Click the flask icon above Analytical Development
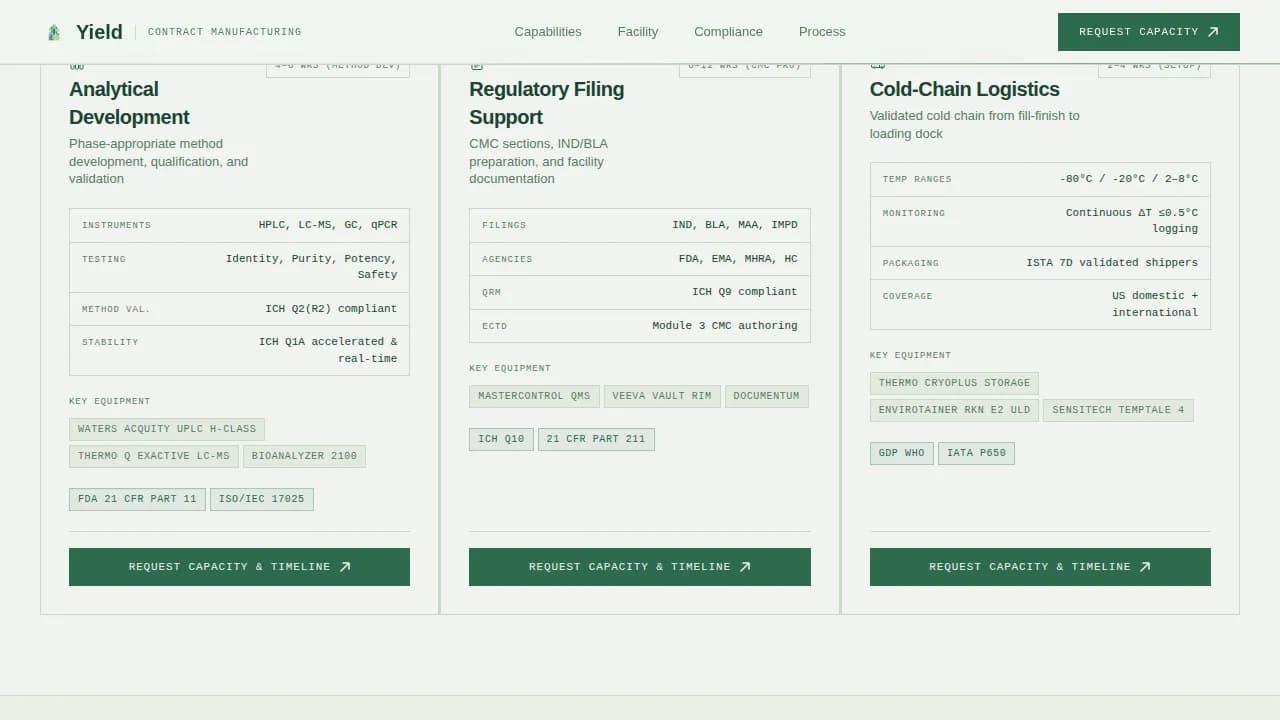1280x720 pixels. tap(77, 63)
